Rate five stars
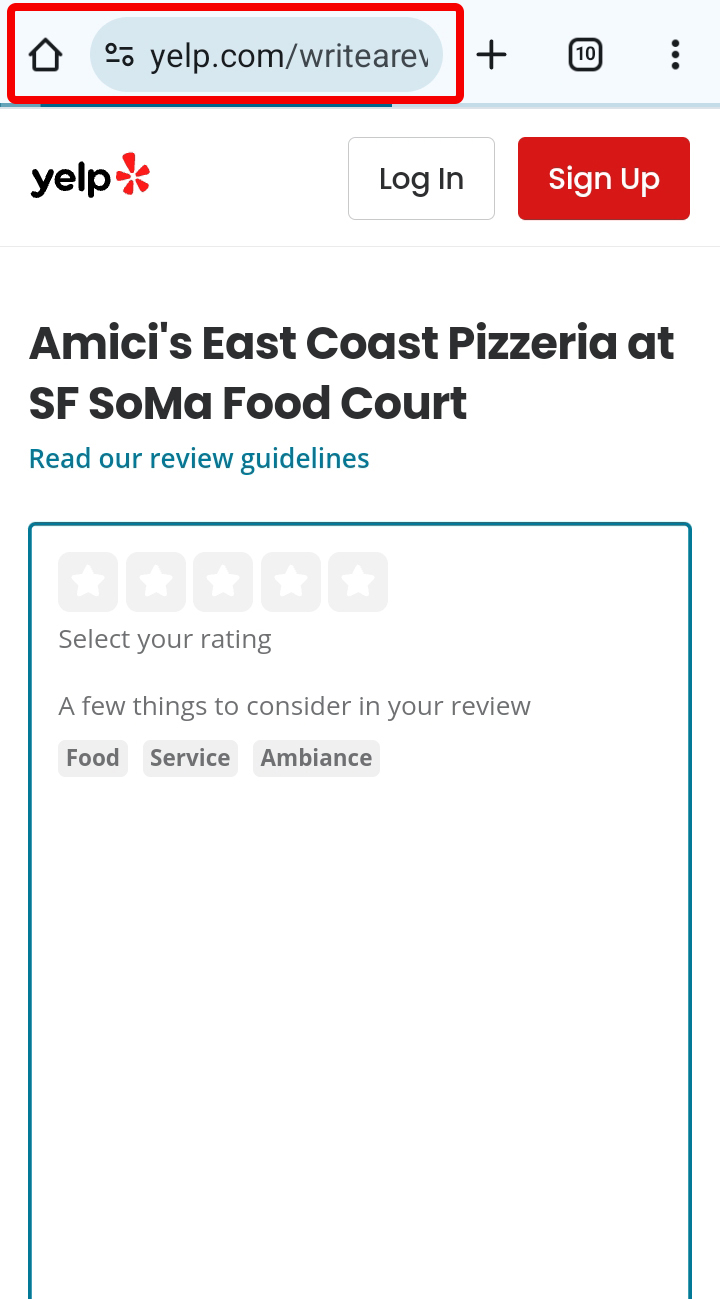Viewport: 720px width, 1299px height. coord(358,582)
